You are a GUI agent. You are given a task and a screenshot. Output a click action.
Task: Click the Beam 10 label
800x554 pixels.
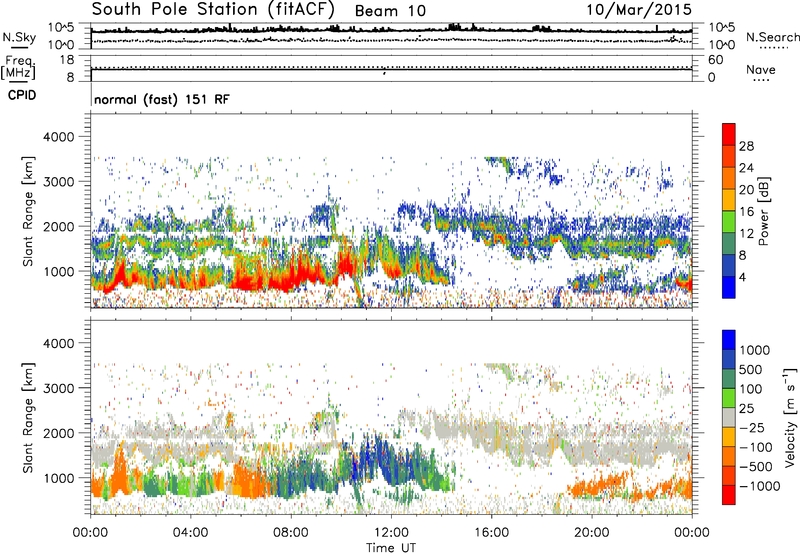click(390, 11)
